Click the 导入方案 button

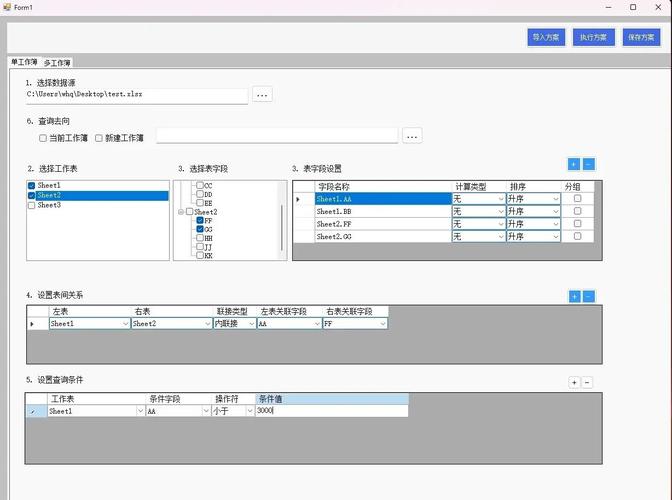click(546, 37)
